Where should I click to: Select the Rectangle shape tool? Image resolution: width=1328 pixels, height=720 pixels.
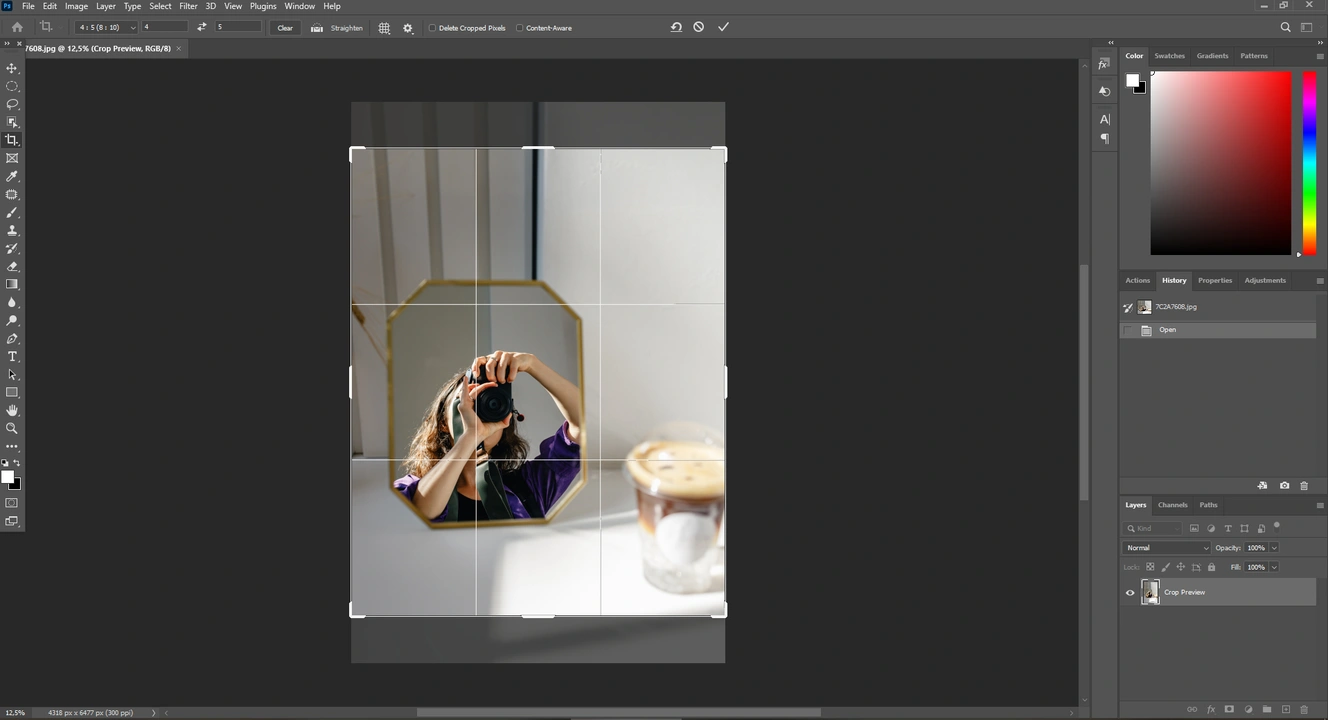12,392
